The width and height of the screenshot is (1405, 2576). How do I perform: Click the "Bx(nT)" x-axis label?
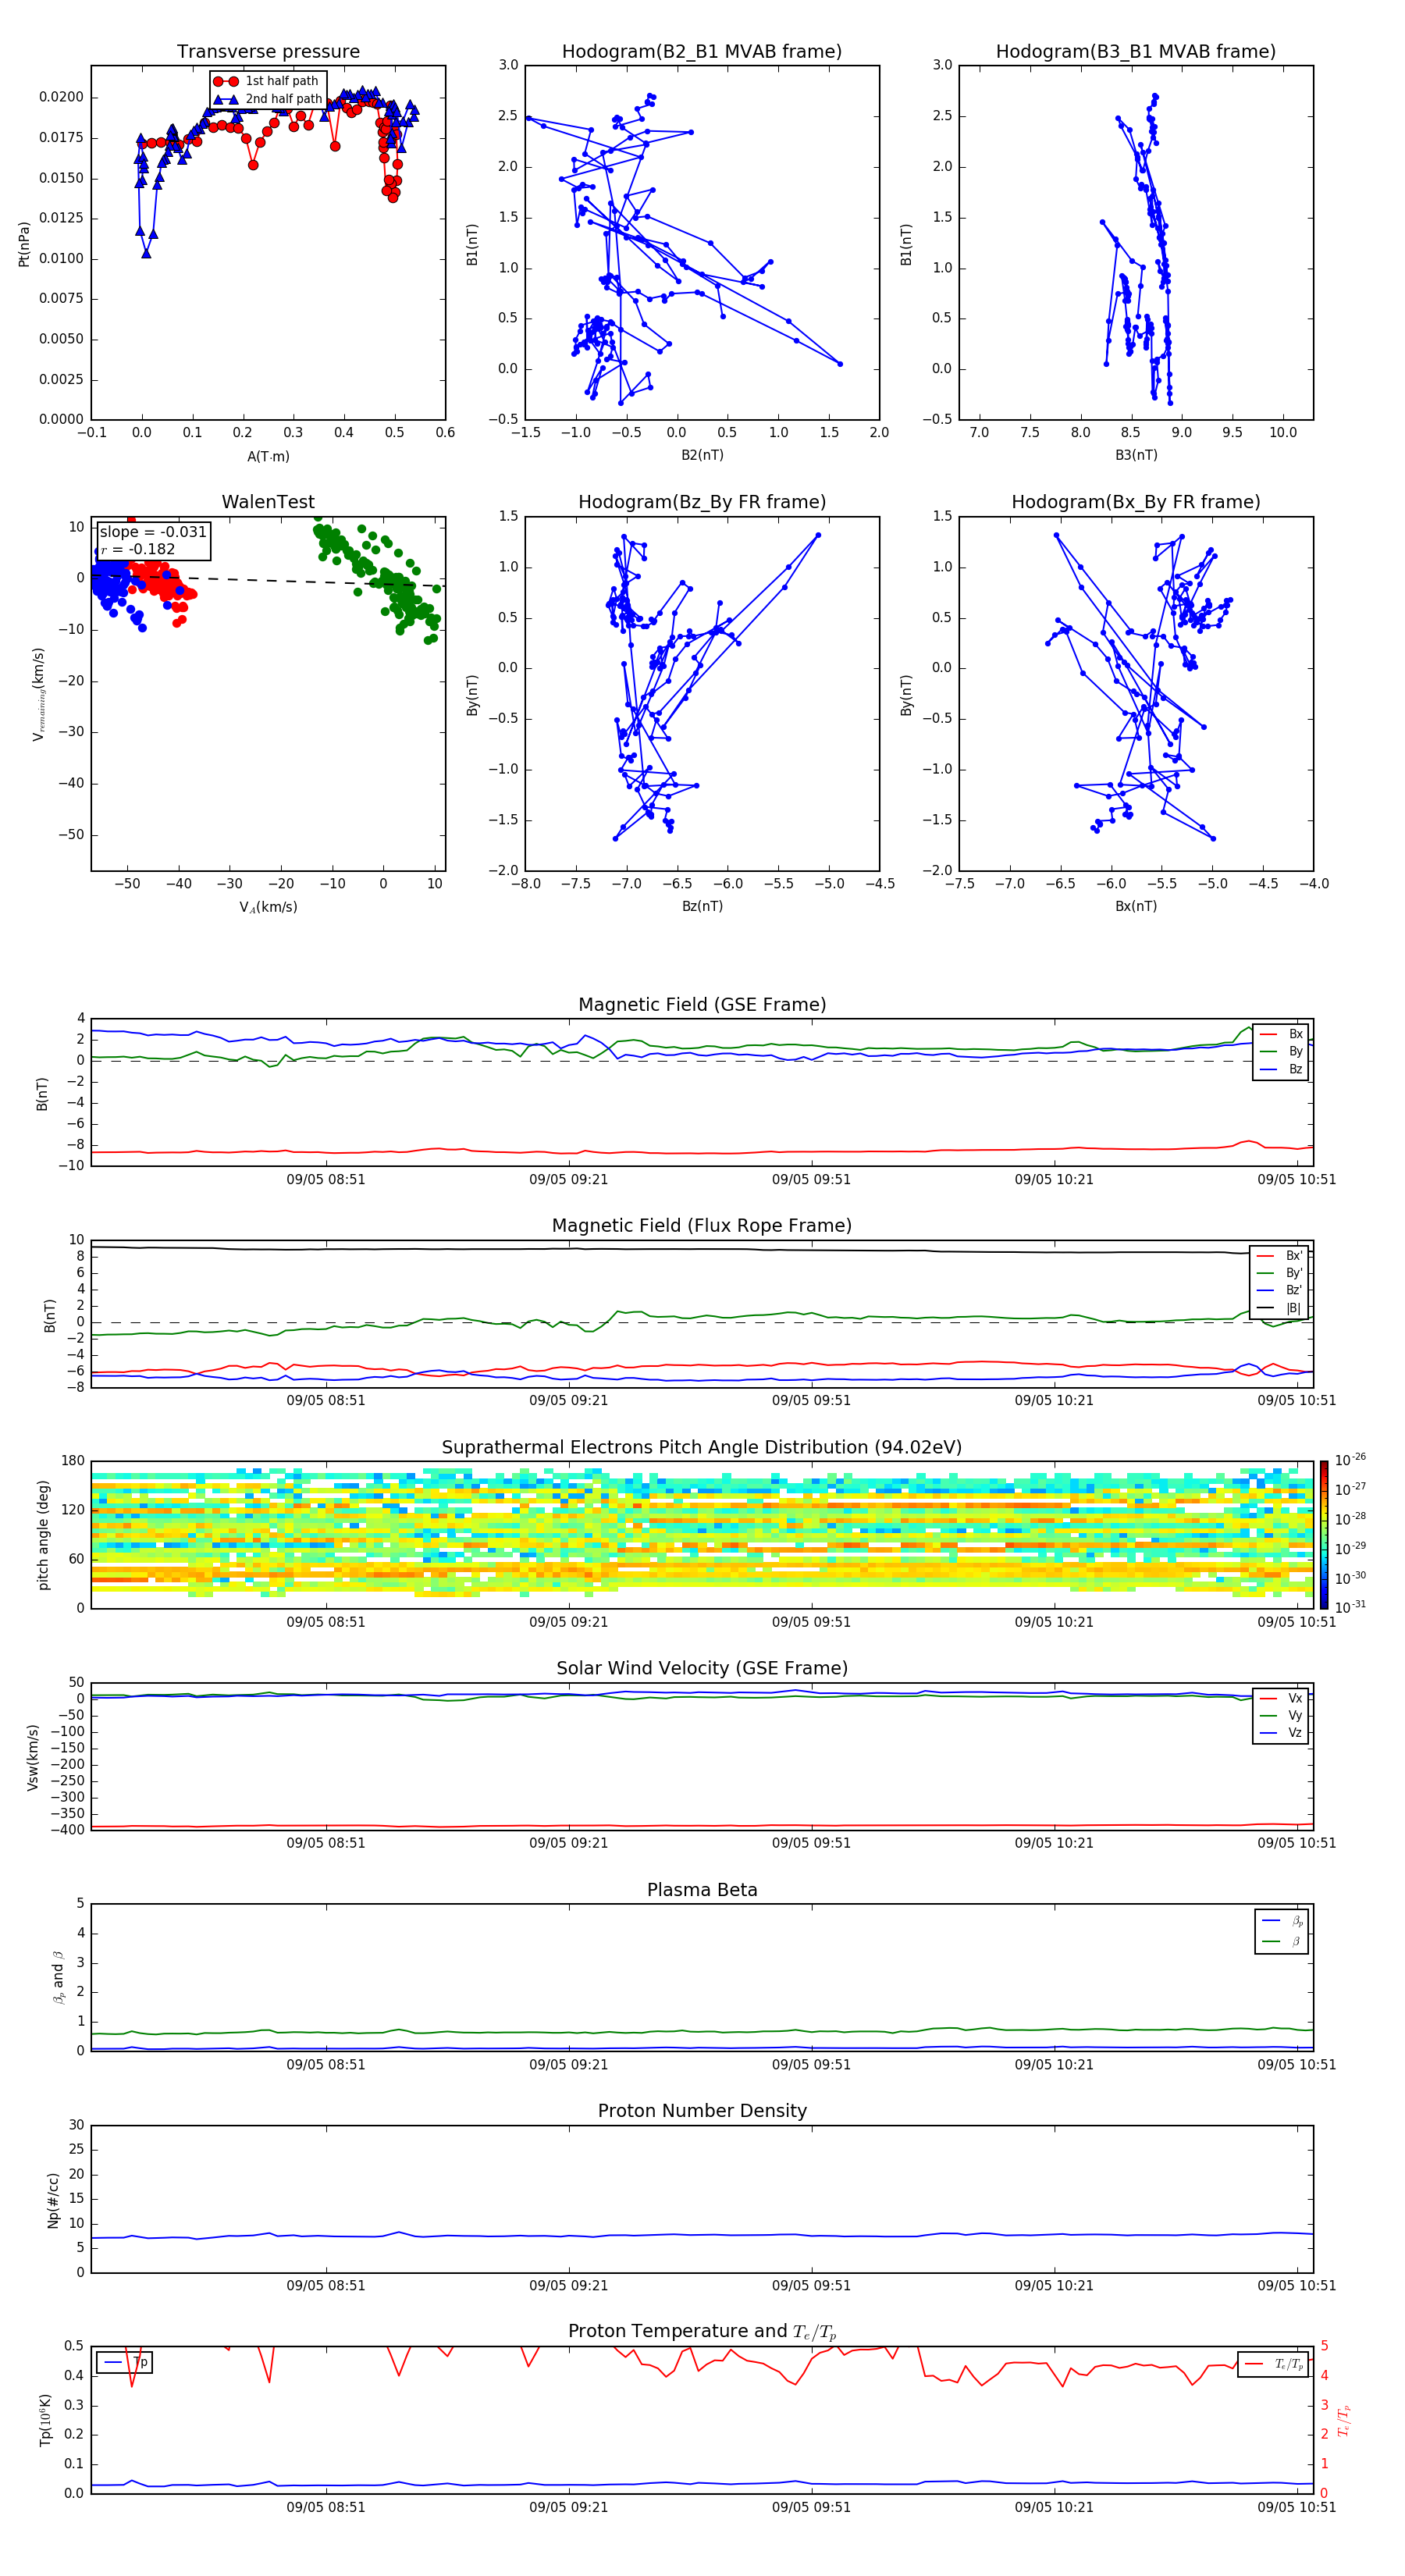(x=1136, y=906)
